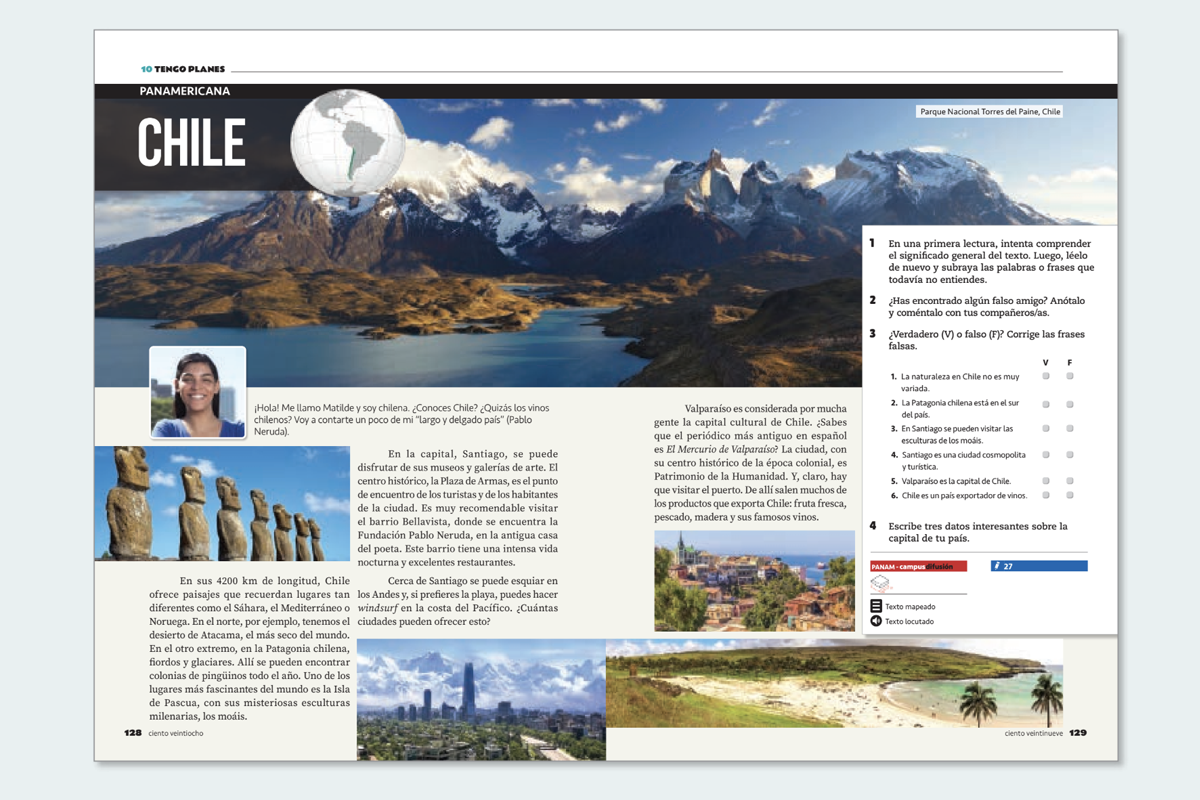Click the 'En sus 4200 km de longitud' paragraph
Image resolution: width=1200 pixels, height=800 pixels.
pos(251,648)
